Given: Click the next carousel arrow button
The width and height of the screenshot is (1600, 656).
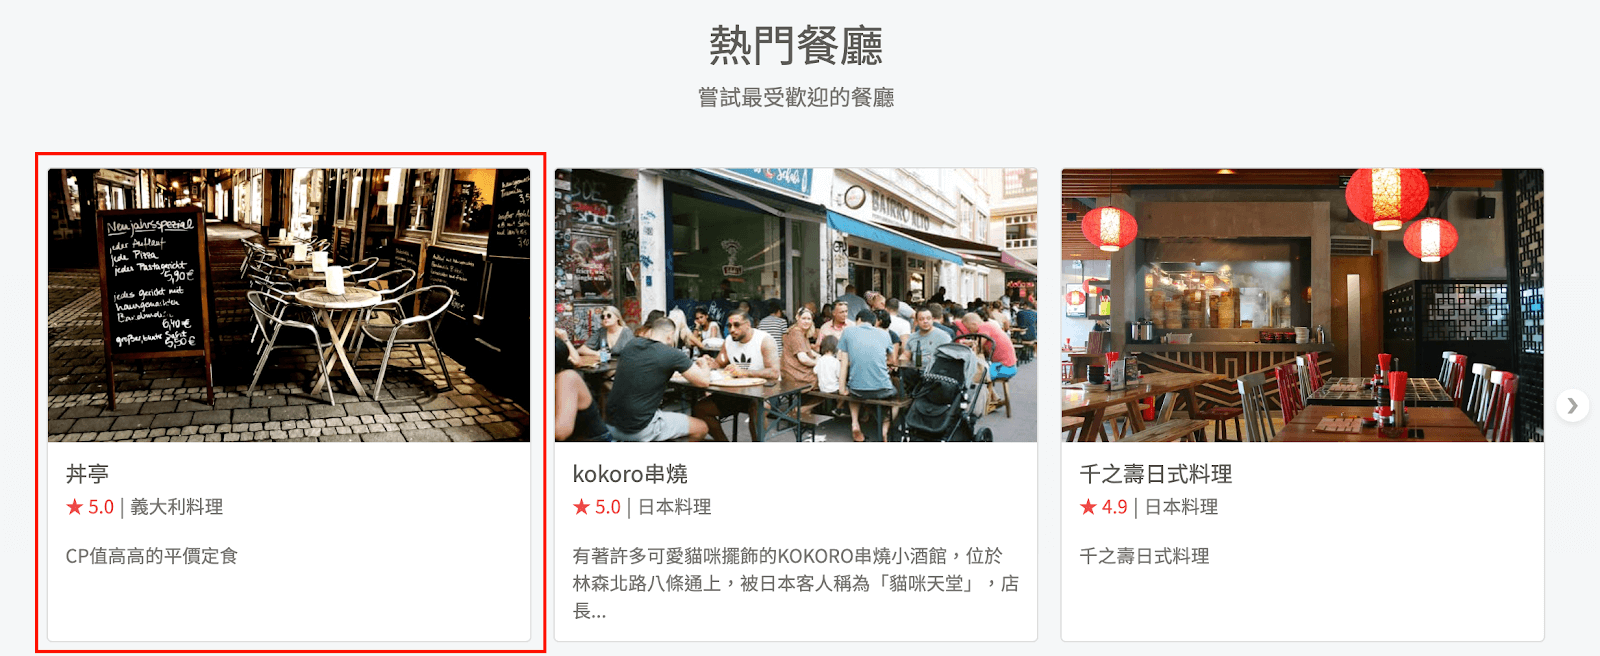Looking at the screenshot, I should (x=1572, y=405).
